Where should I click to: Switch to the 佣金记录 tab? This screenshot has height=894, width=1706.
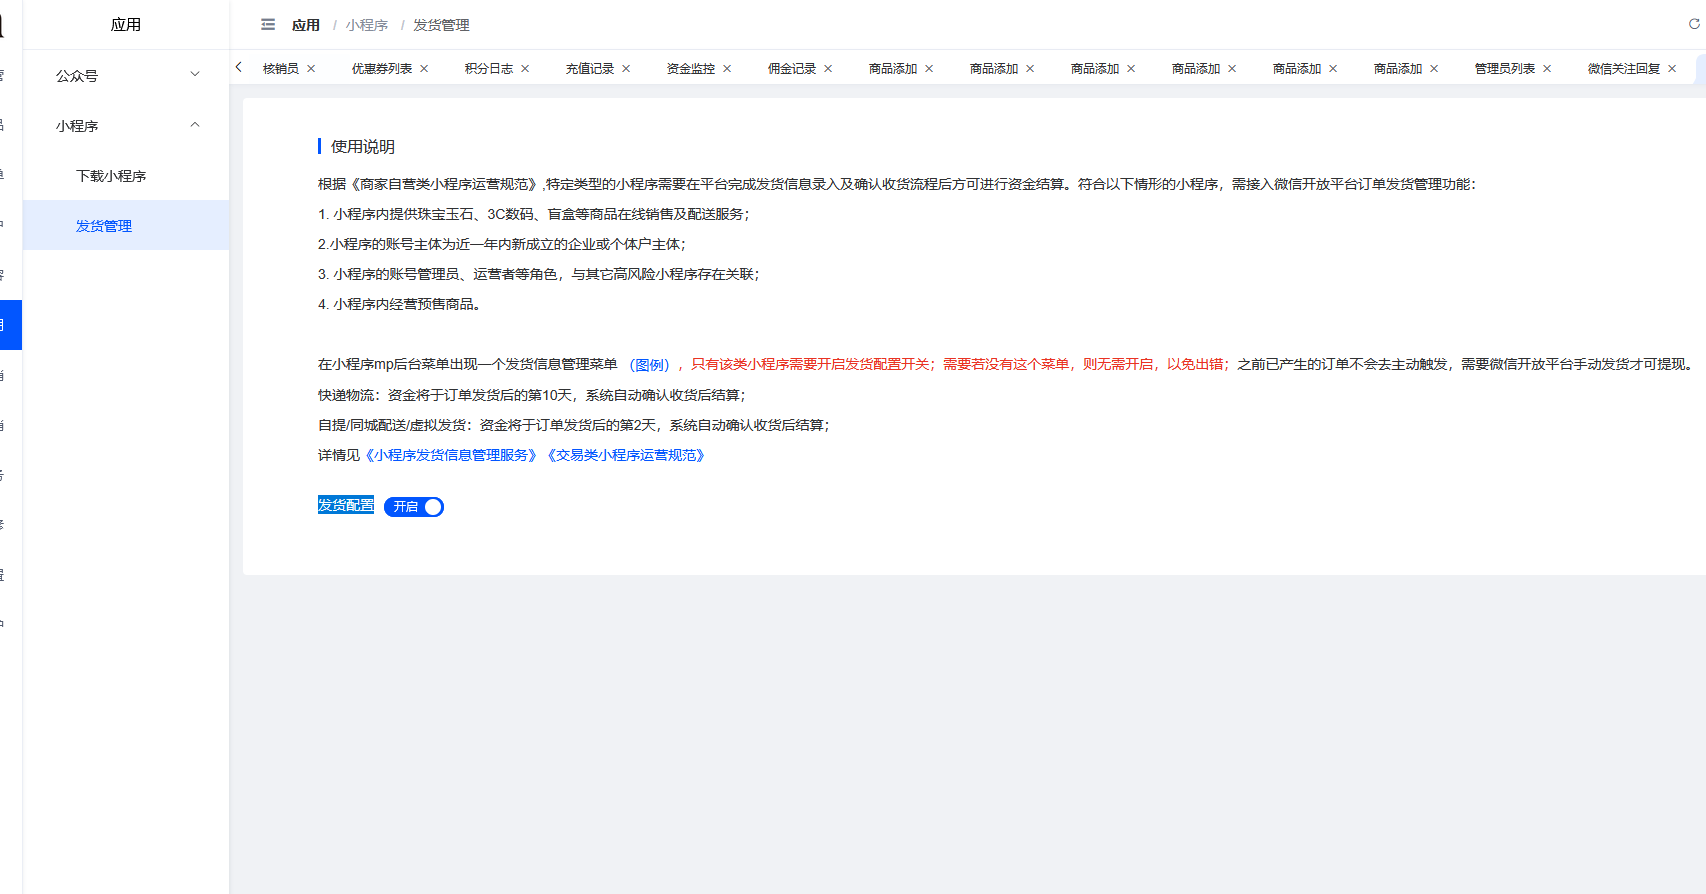[791, 69]
